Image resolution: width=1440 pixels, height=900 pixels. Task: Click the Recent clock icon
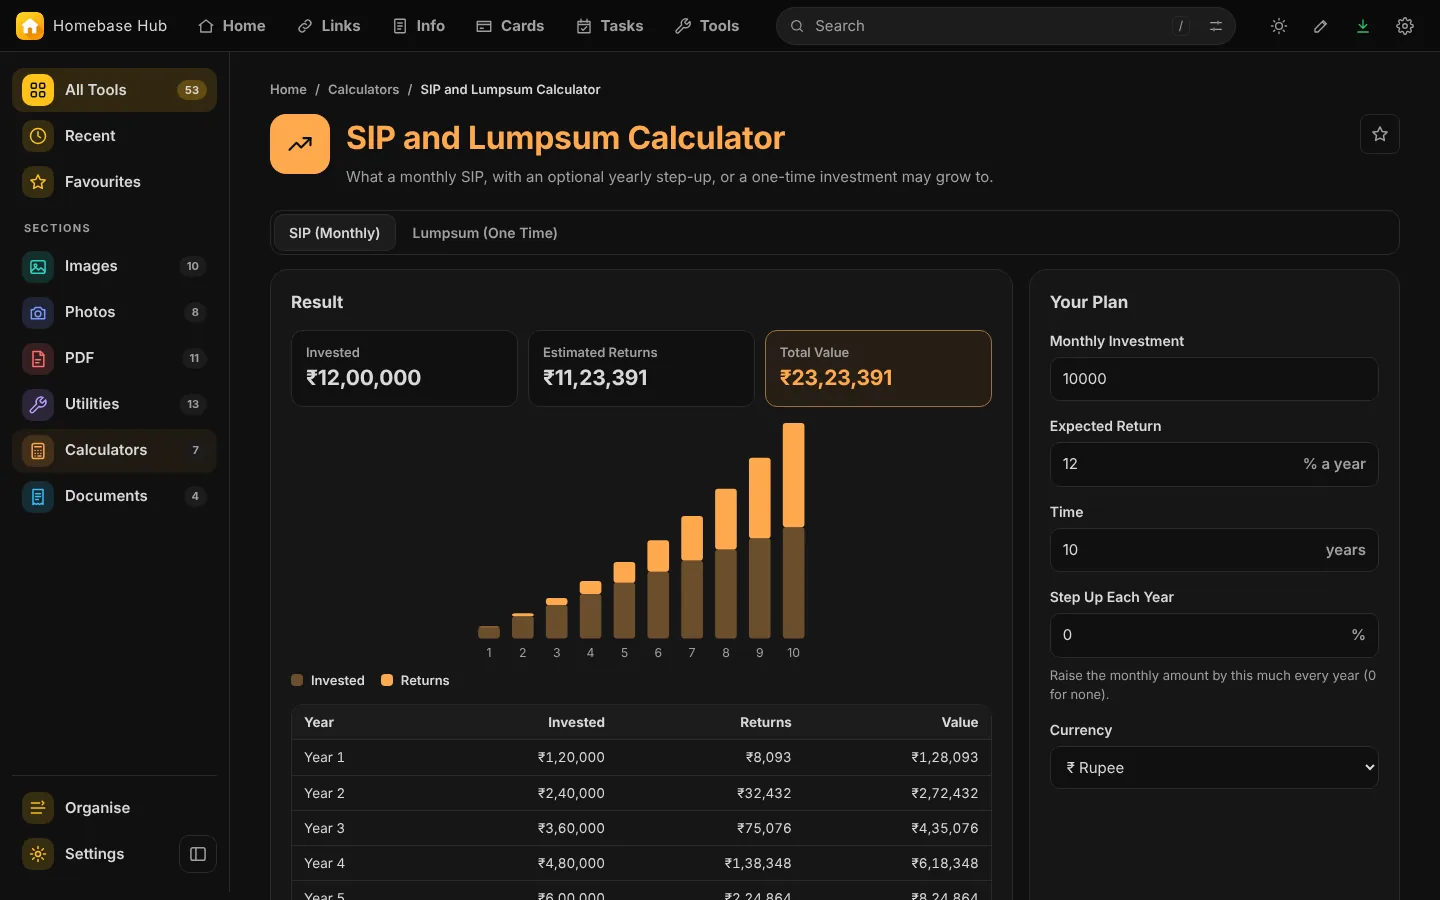point(38,136)
